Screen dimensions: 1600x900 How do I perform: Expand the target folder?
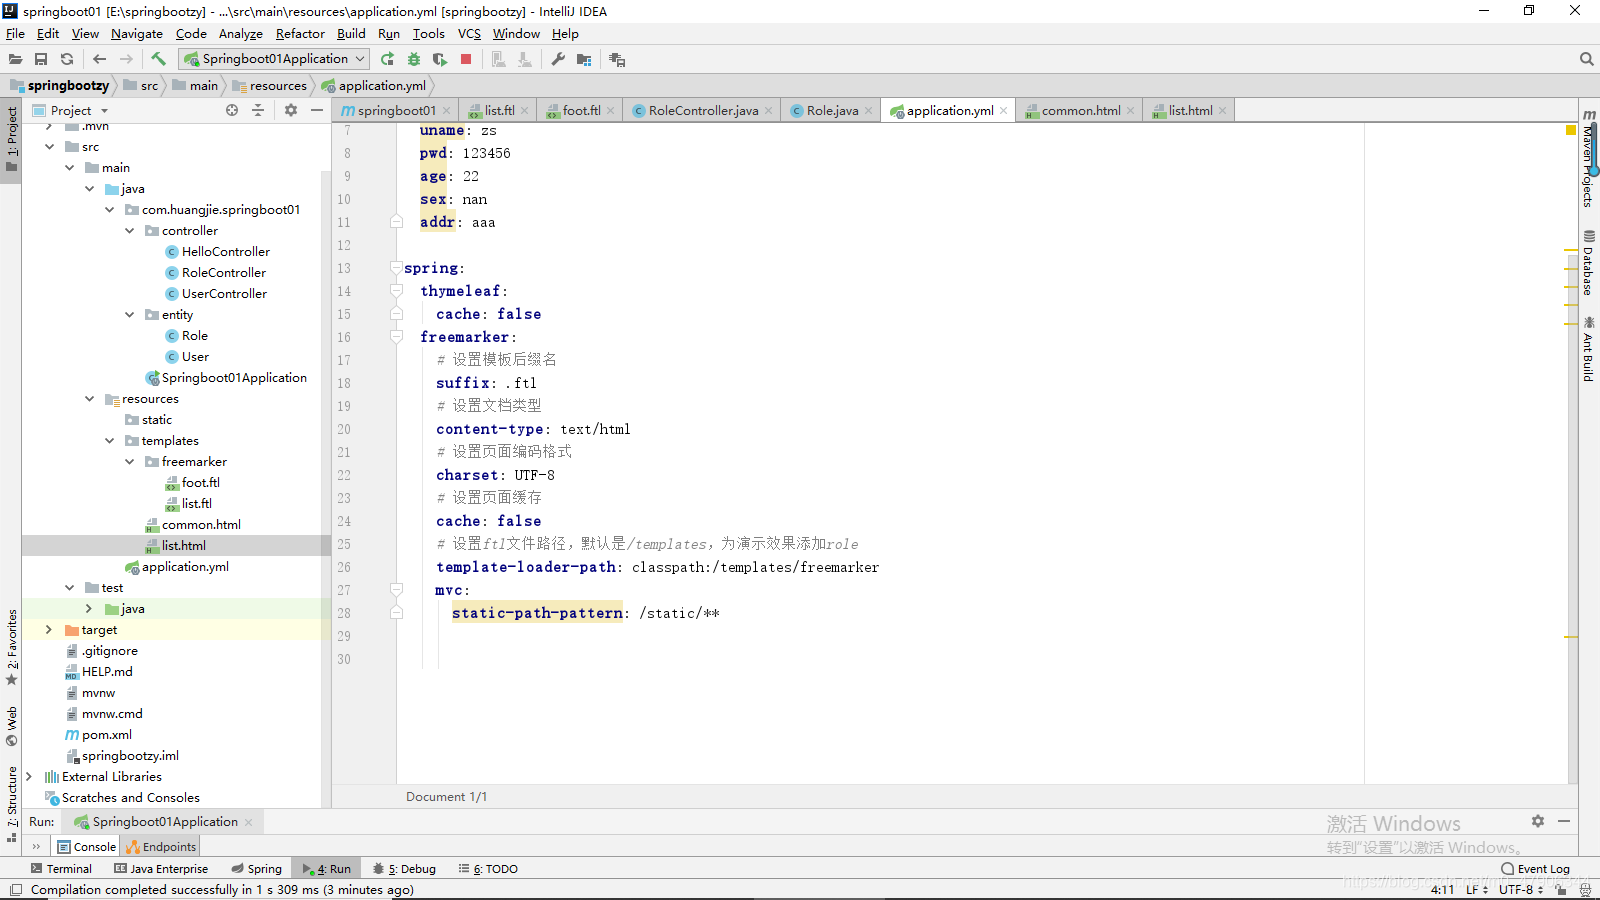(50, 630)
